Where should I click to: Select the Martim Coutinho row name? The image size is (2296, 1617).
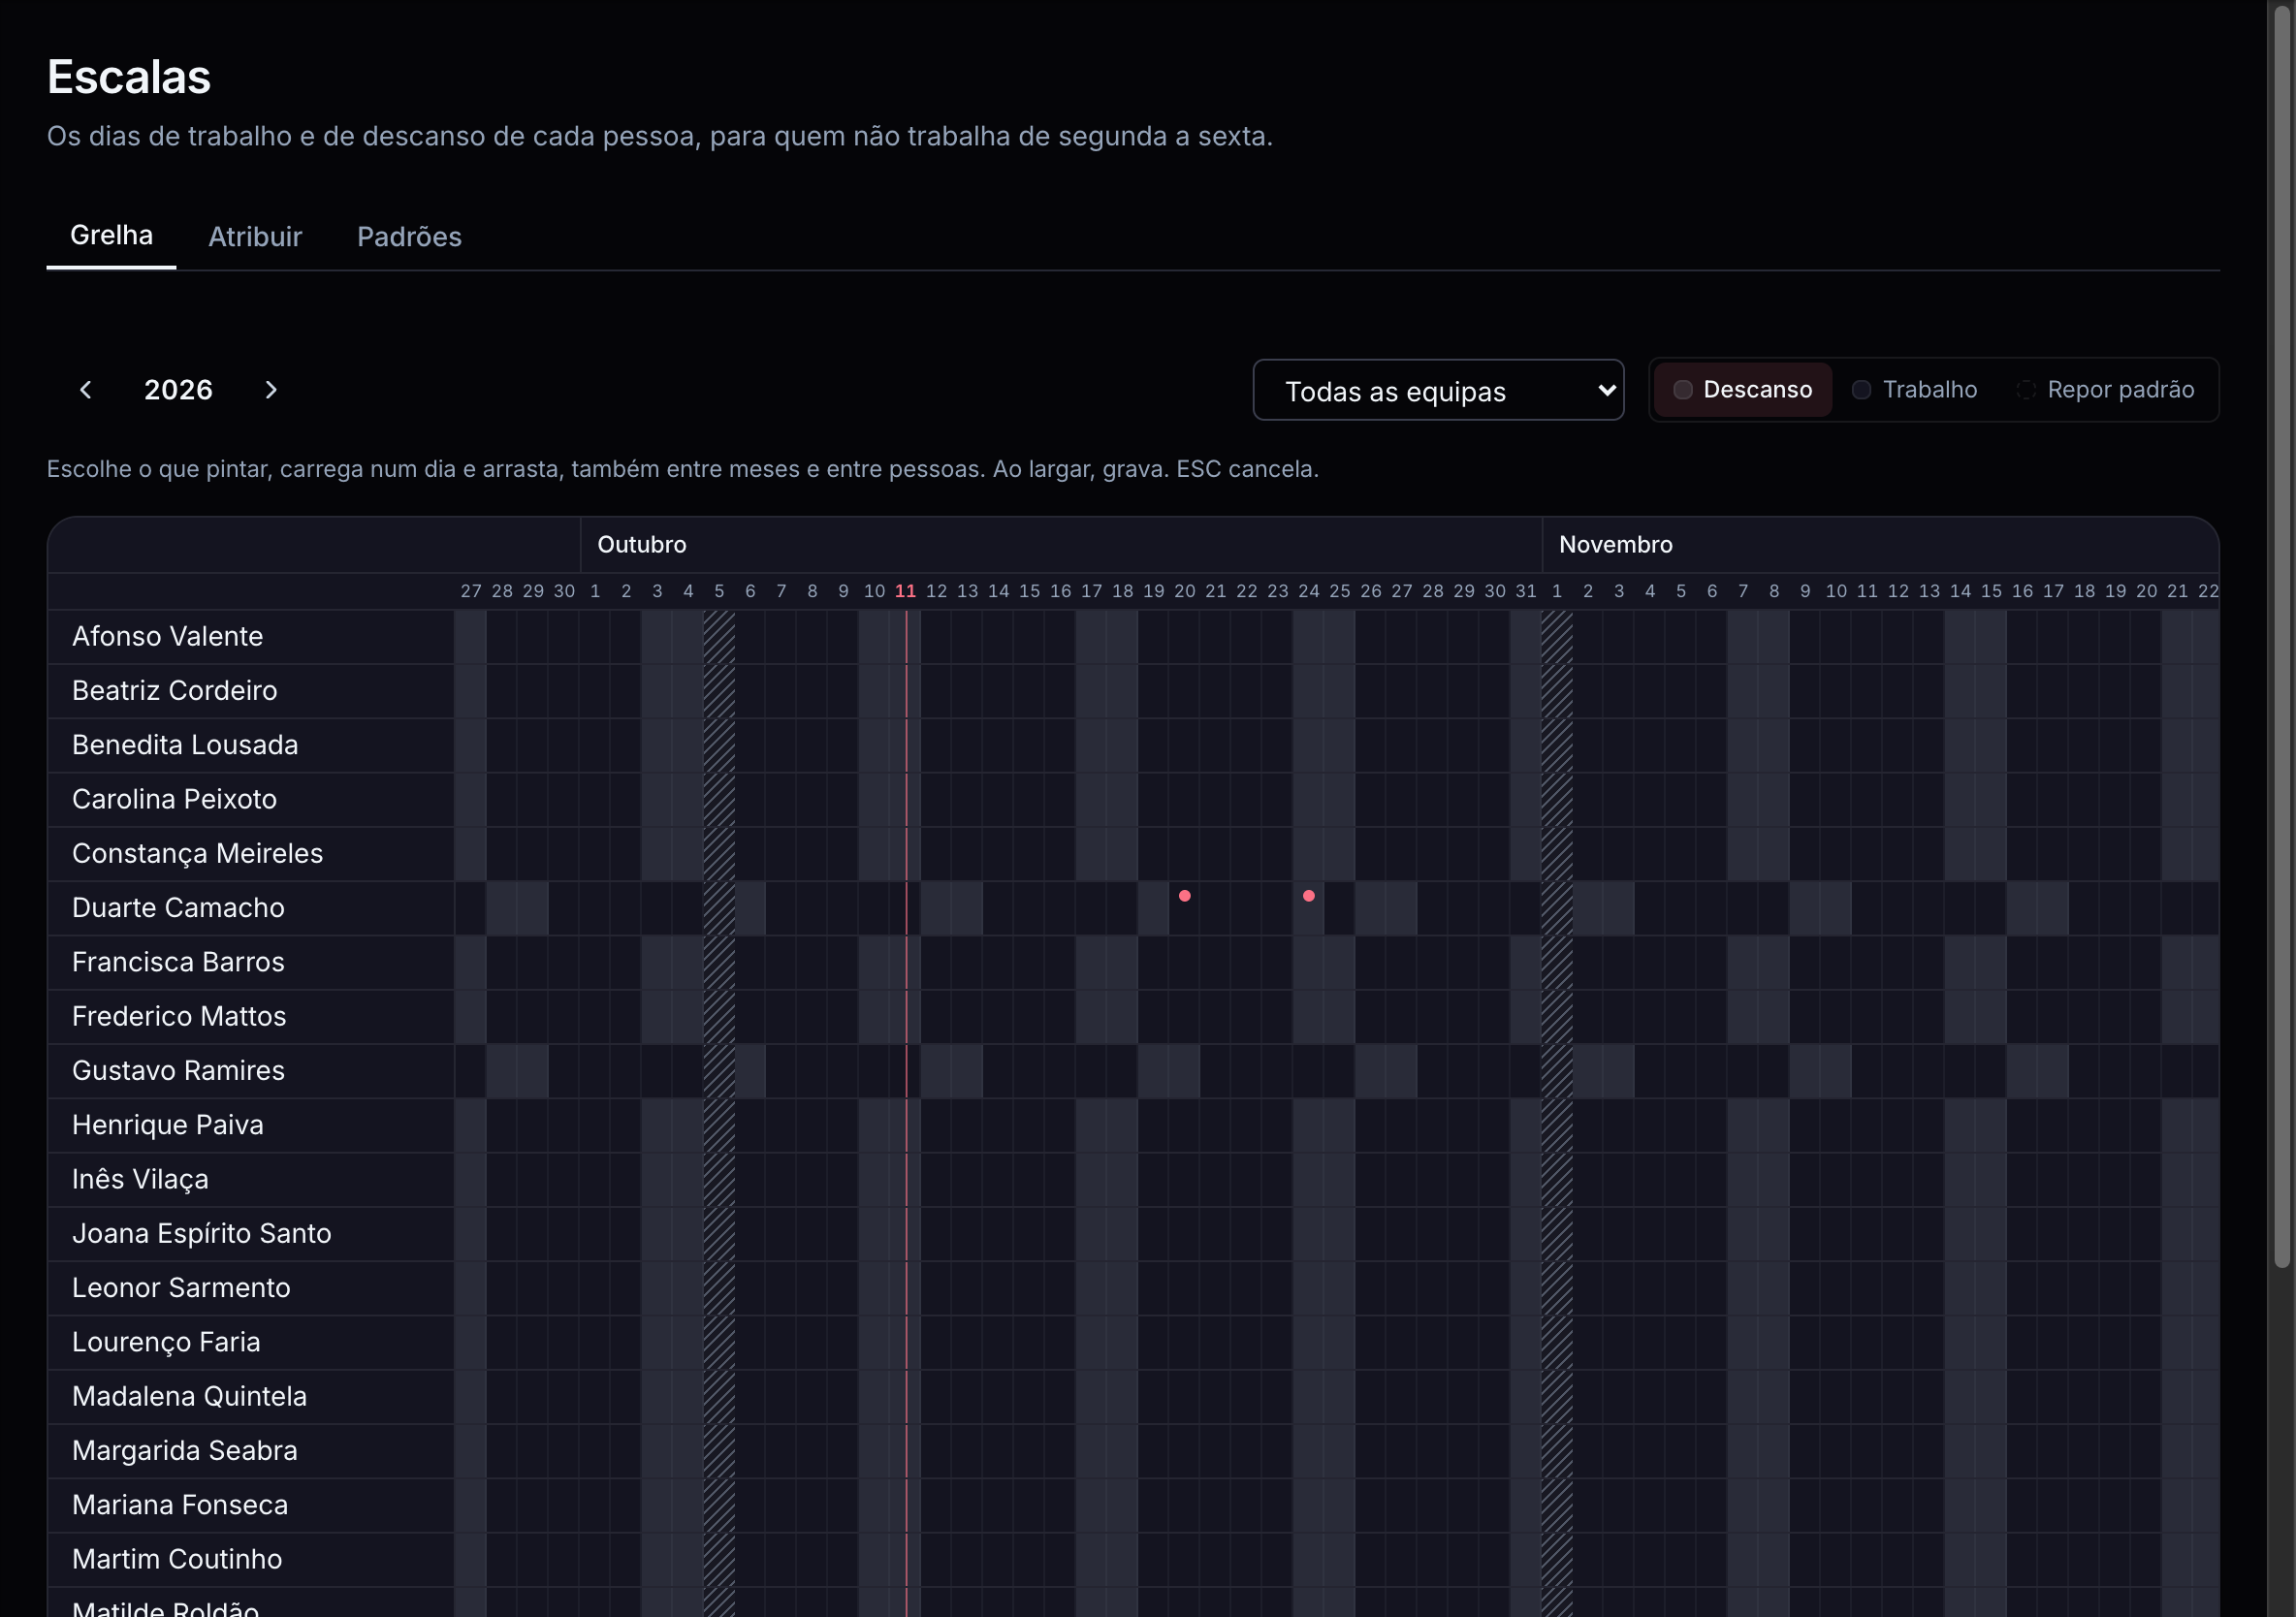pos(177,1559)
